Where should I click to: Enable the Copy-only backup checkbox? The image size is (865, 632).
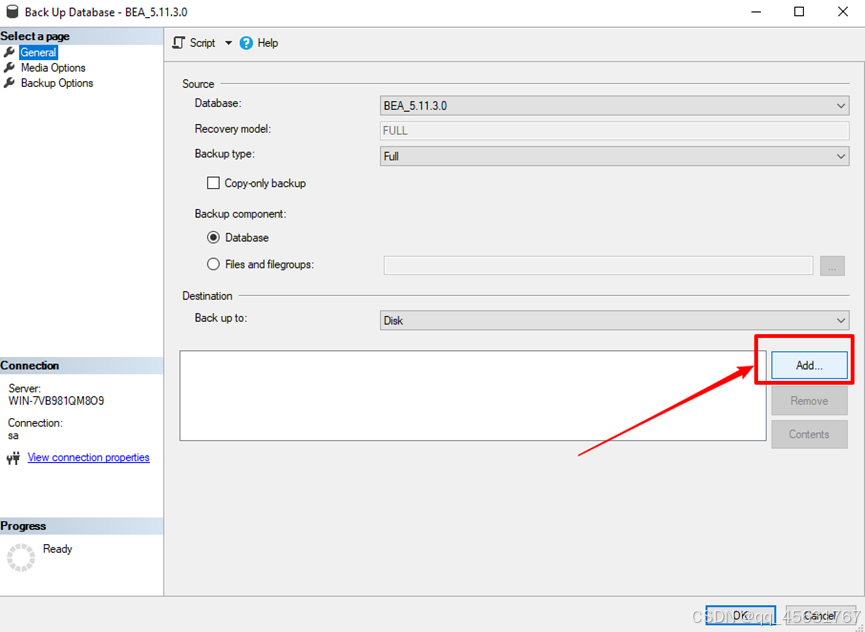(213, 183)
